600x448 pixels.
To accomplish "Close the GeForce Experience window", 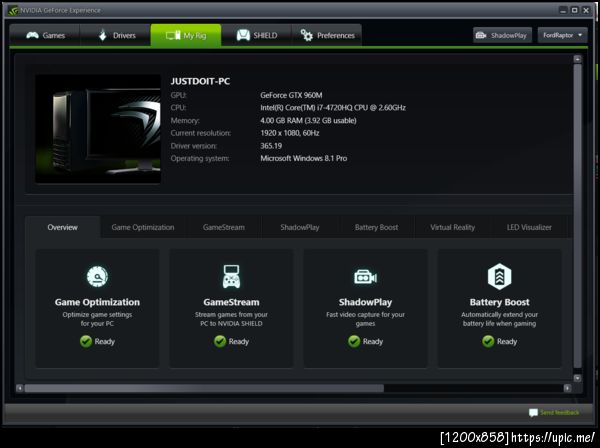I will point(586,10).
